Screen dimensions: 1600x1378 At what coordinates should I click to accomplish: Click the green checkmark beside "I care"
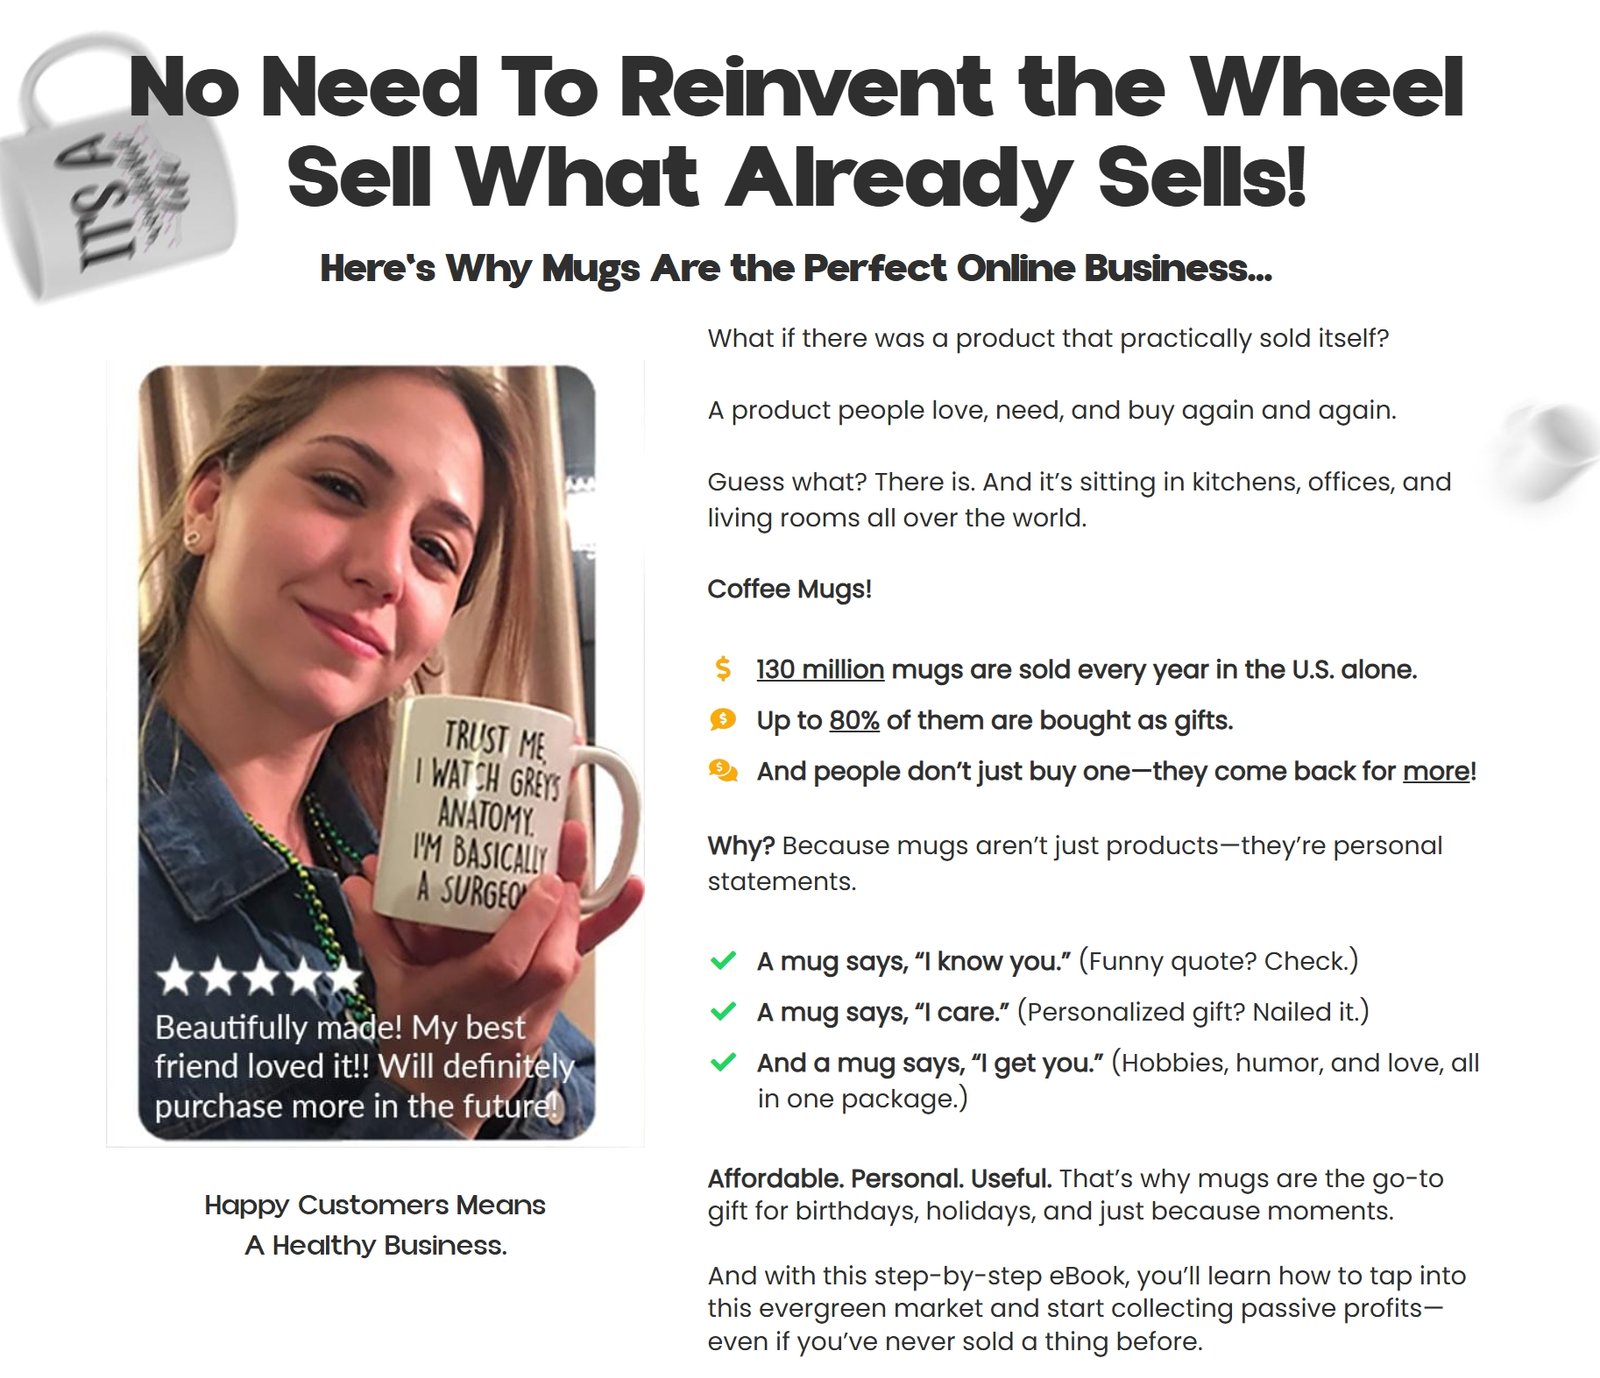coord(723,1012)
